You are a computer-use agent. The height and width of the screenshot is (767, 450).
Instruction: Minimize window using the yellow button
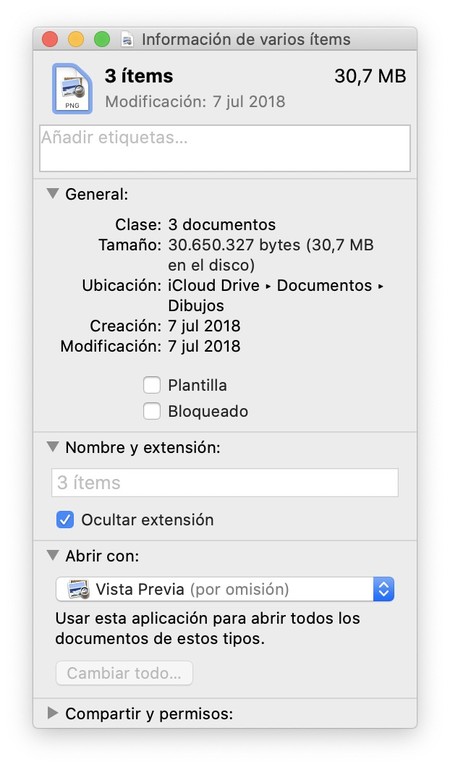[76, 39]
